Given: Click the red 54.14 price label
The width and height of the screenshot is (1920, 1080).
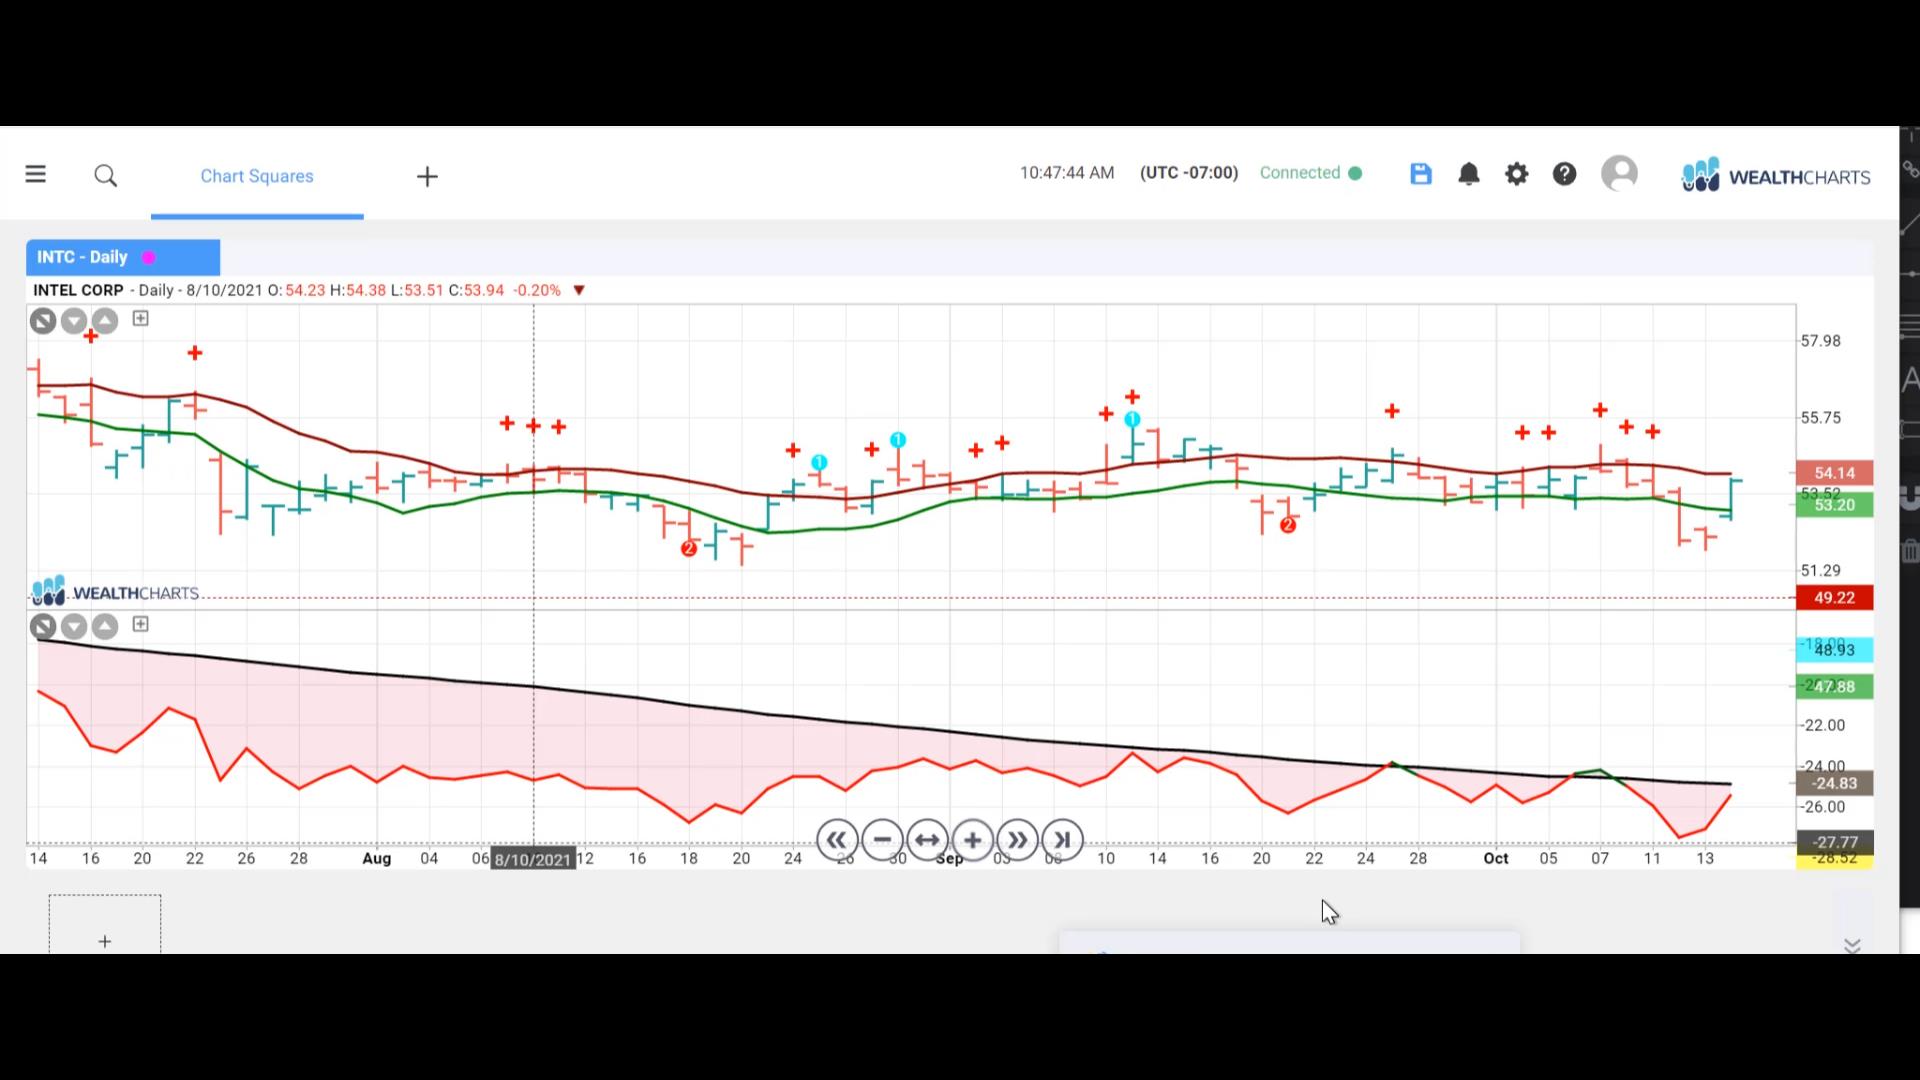Looking at the screenshot, I should click(x=1834, y=473).
